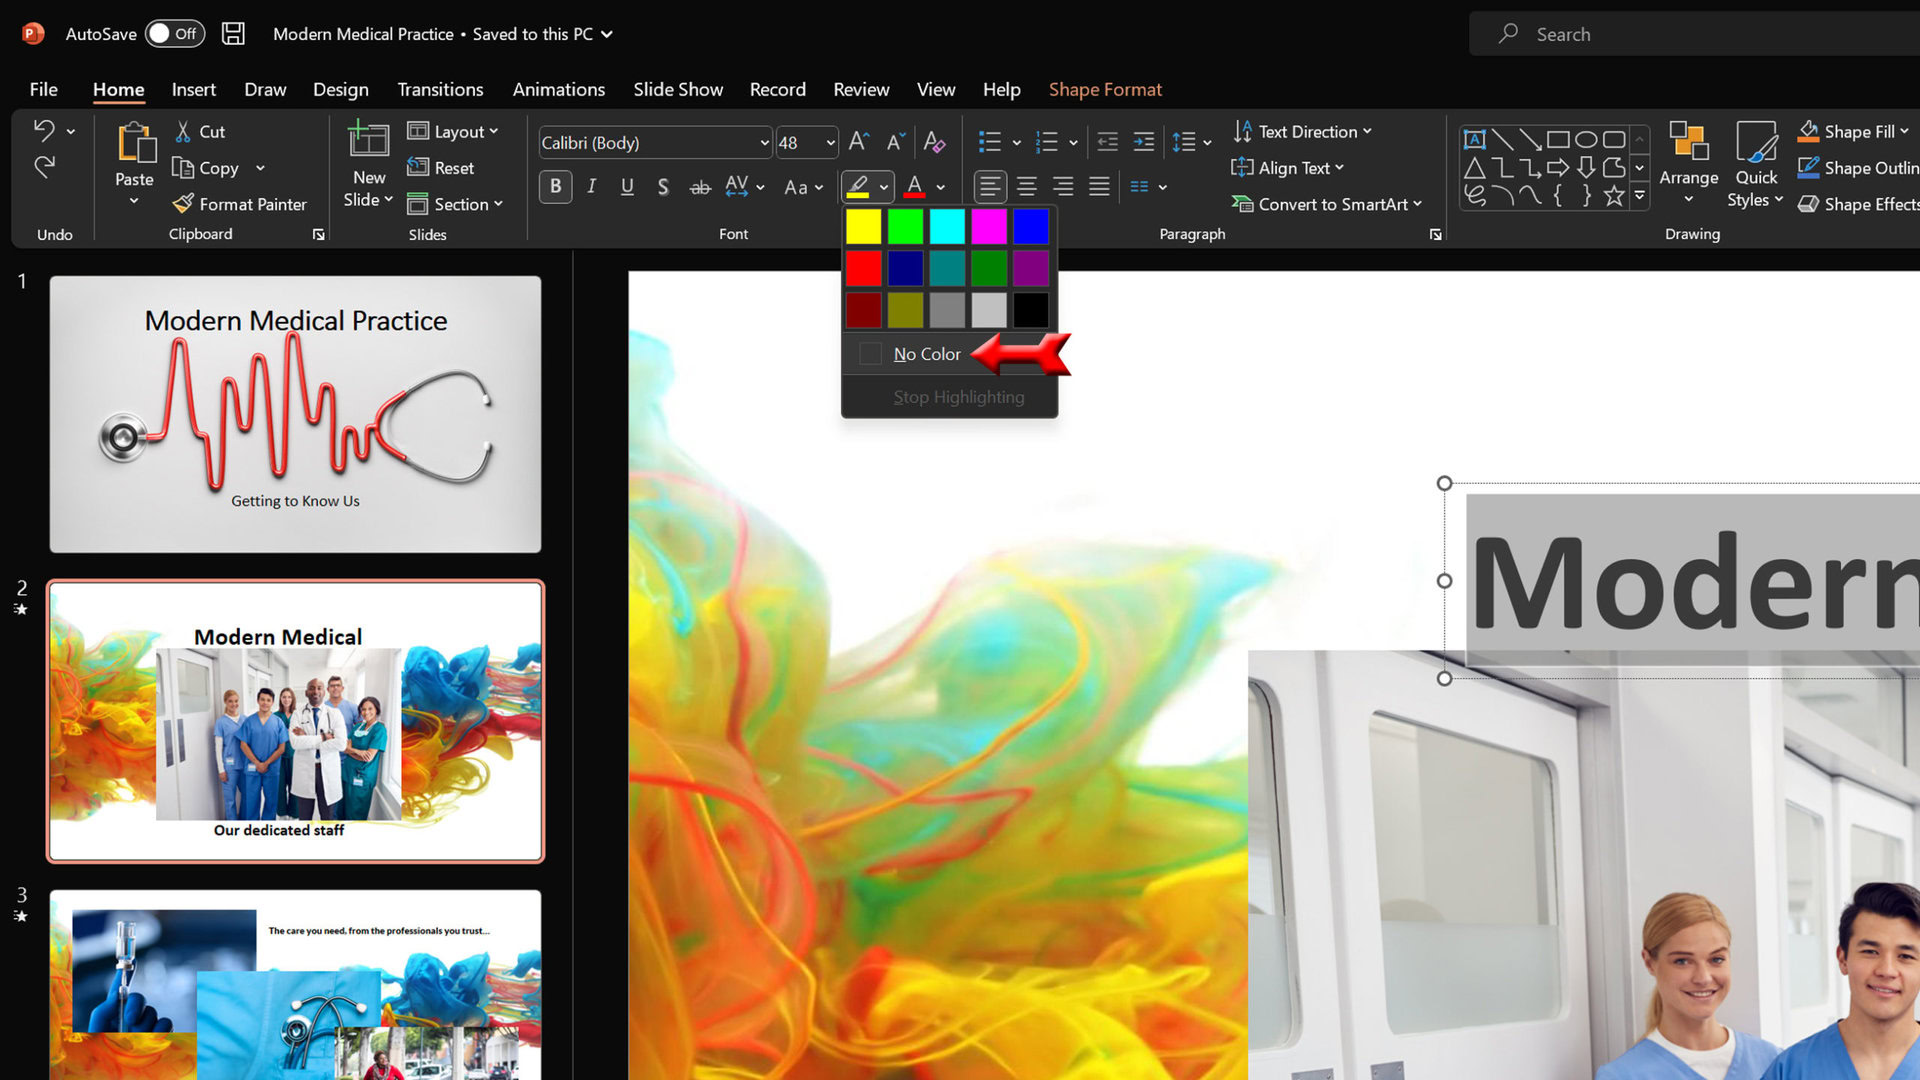Open the font name dropdown

click(764, 143)
